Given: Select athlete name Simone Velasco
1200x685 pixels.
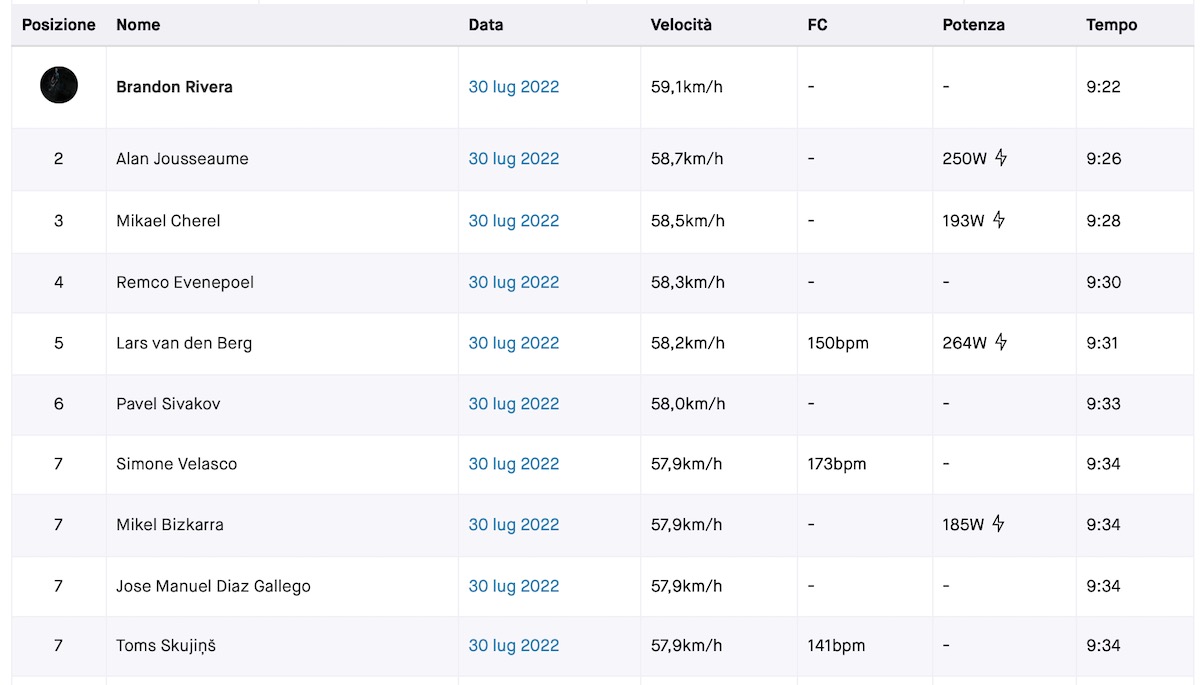Looking at the screenshot, I should pos(176,464).
